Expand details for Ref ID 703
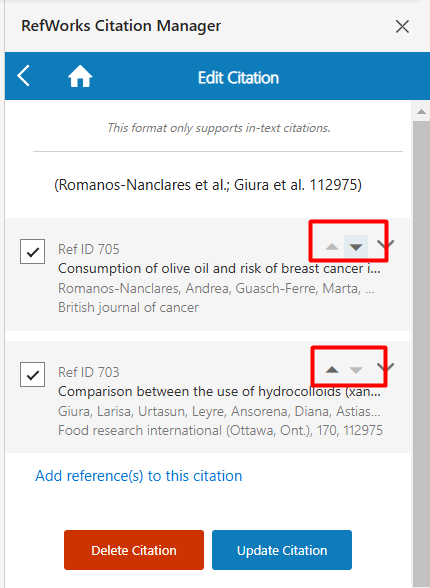The height and width of the screenshot is (588, 430). coord(386,368)
